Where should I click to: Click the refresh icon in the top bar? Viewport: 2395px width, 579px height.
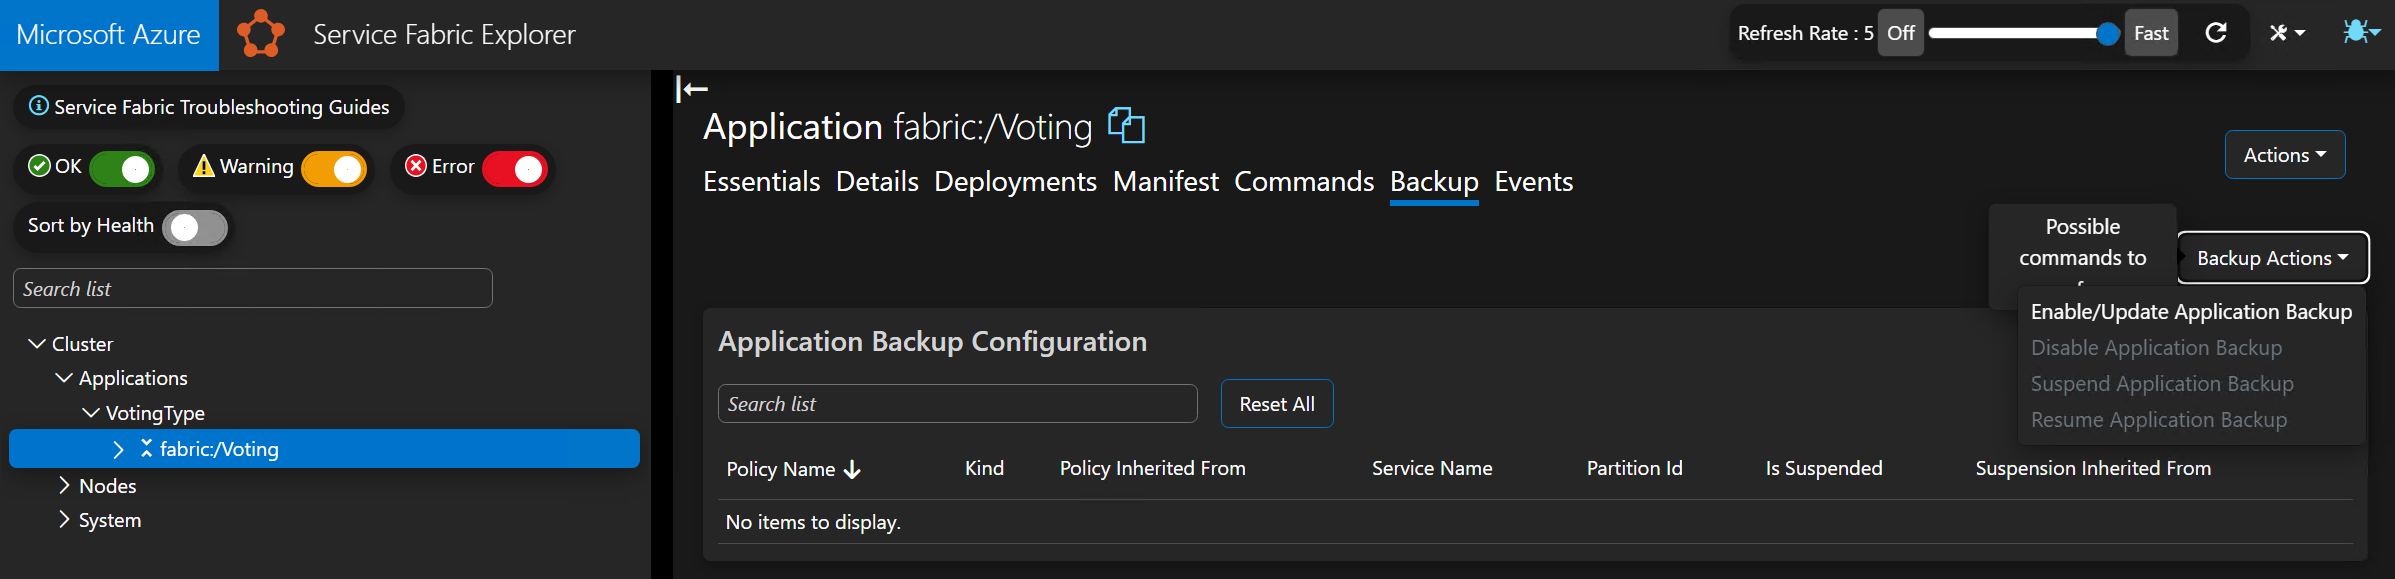[x=2216, y=33]
